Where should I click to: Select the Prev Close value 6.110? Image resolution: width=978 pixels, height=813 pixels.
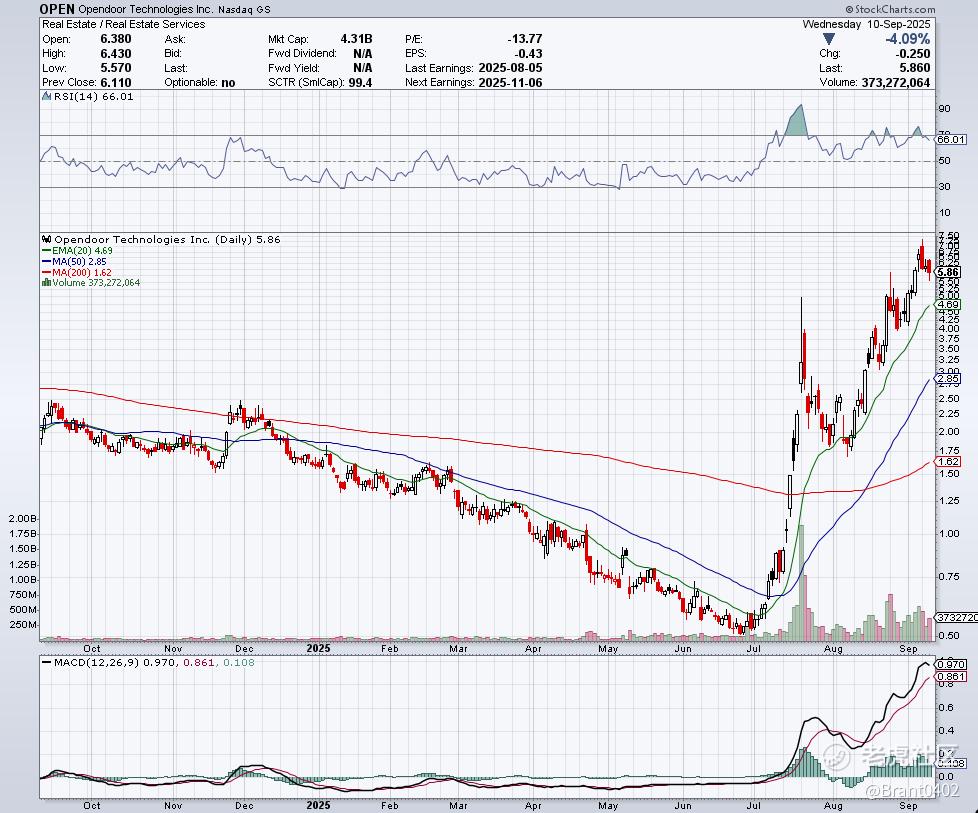pos(116,82)
